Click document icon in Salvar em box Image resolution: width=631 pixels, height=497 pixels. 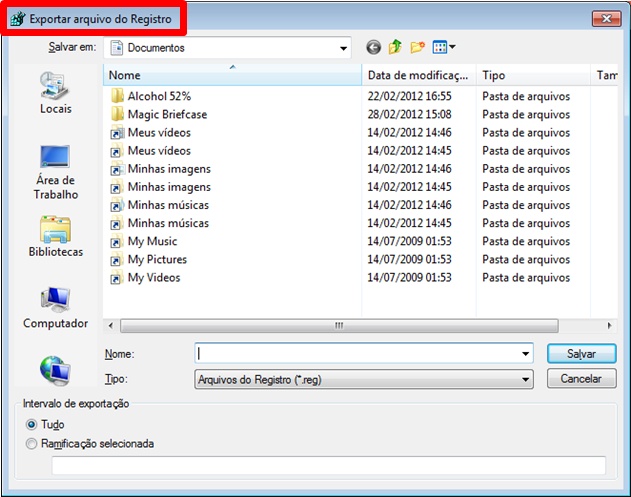pos(117,47)
